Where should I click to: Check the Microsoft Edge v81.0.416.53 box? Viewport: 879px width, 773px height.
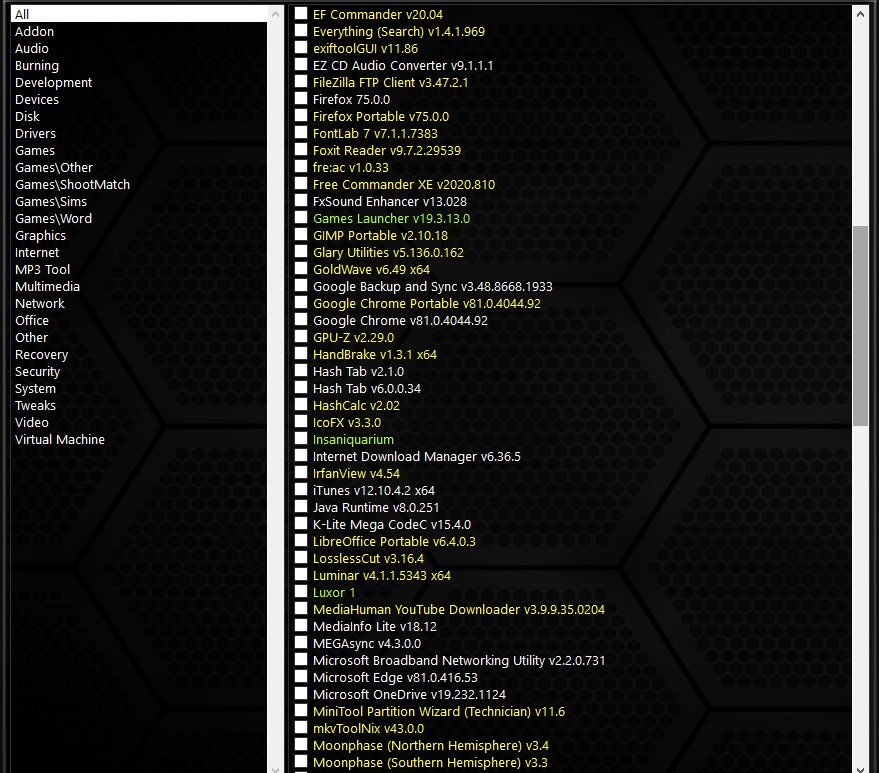[301, 677]
